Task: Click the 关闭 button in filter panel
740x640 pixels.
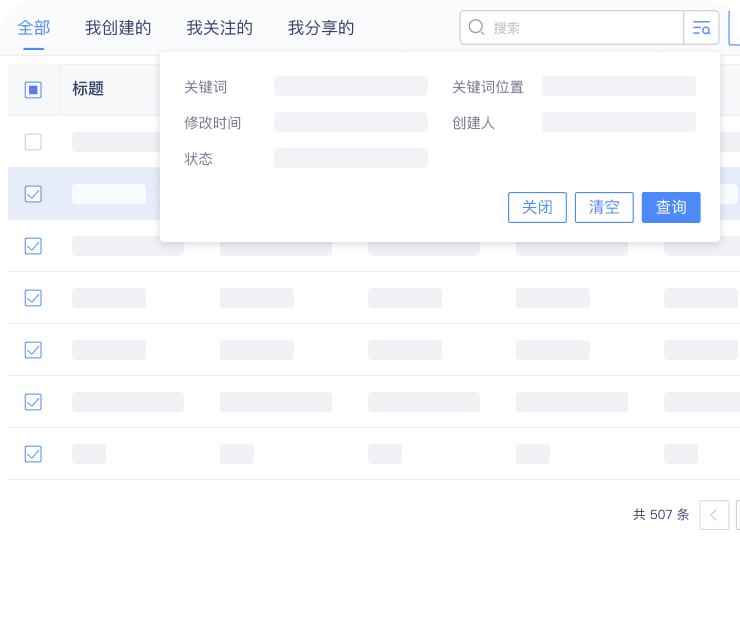Action: click(x=537, y=207)
